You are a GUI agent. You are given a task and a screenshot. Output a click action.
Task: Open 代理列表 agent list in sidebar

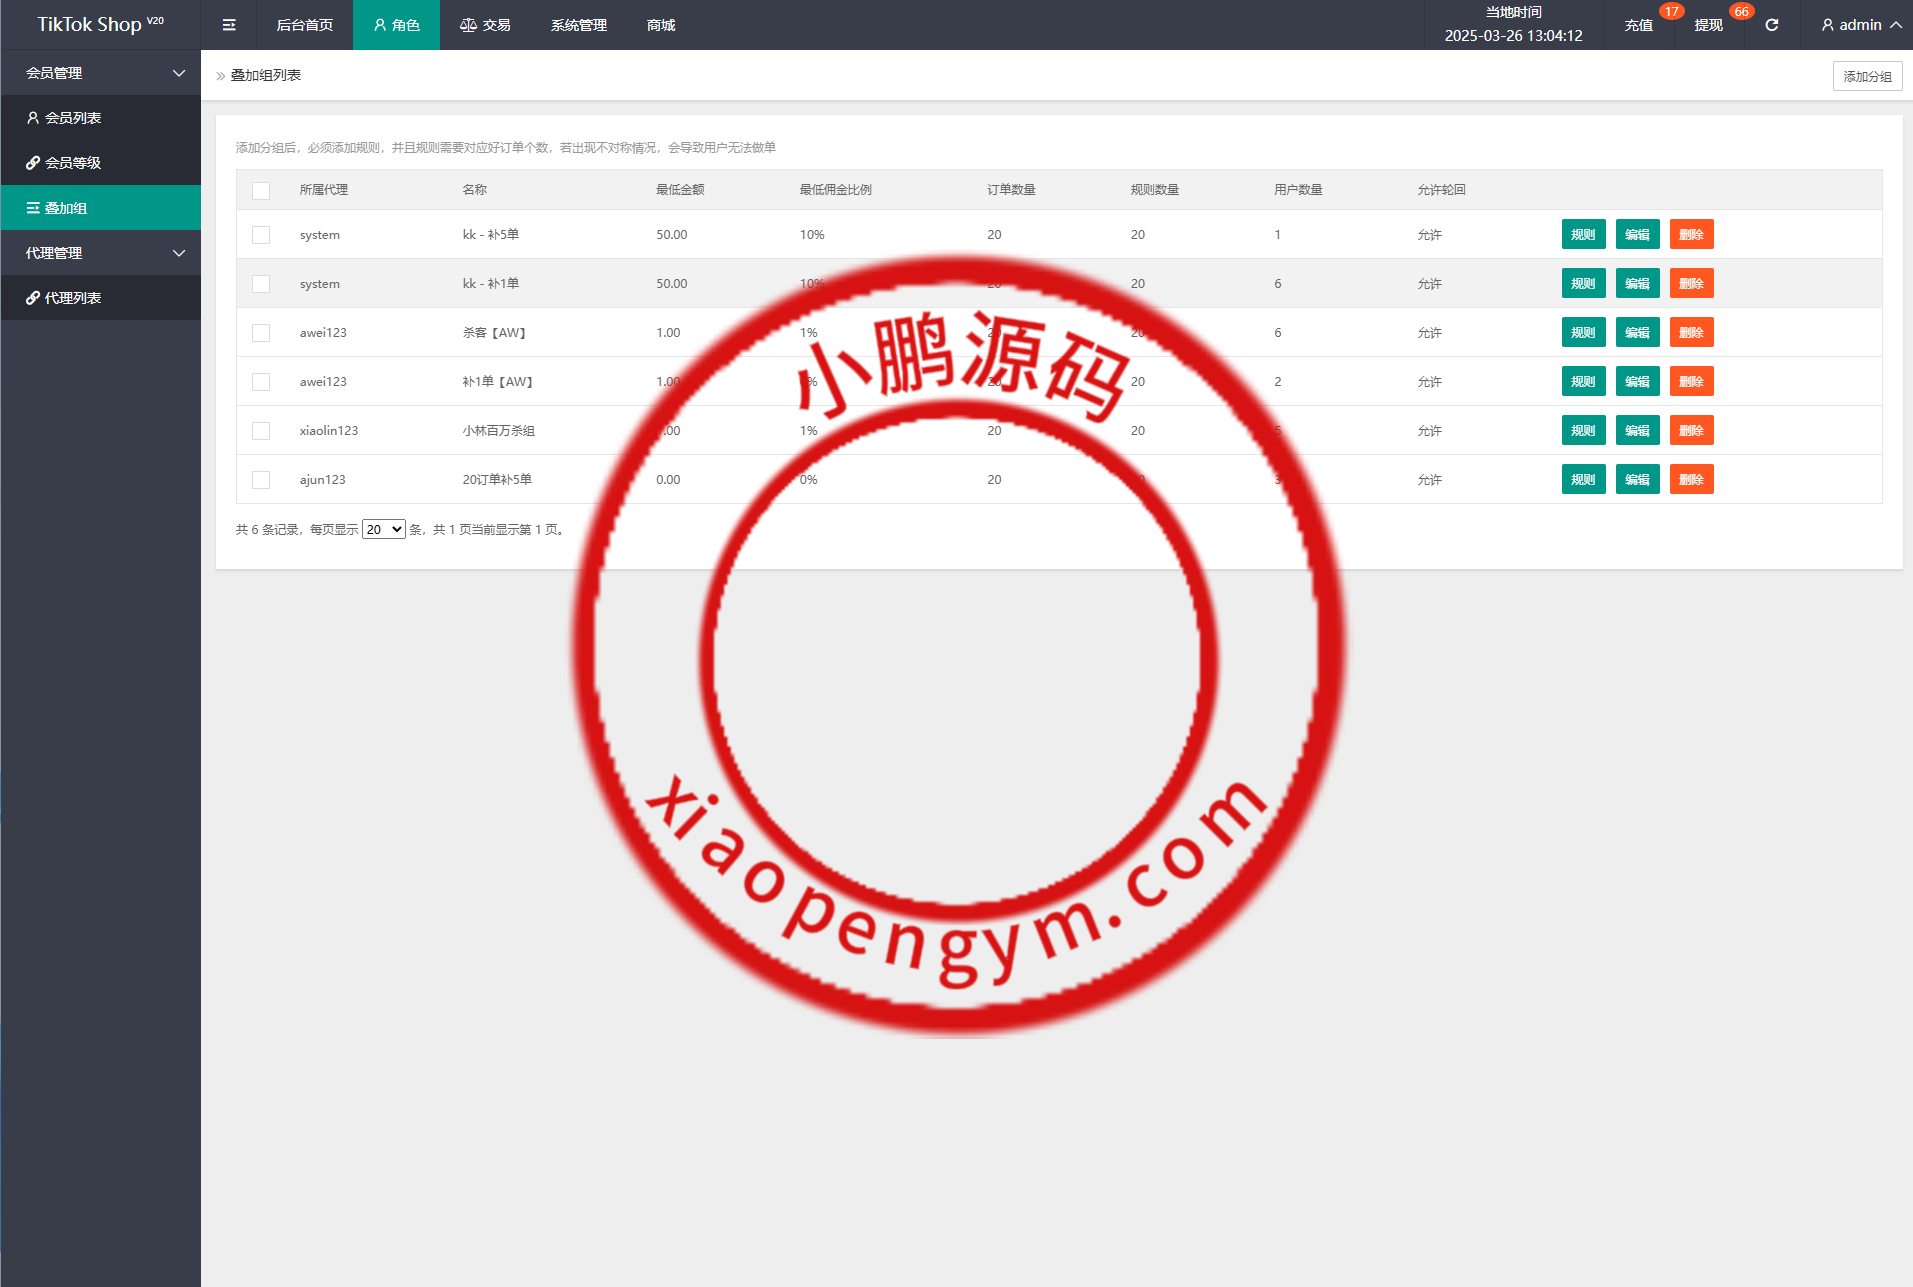[73, 298]
